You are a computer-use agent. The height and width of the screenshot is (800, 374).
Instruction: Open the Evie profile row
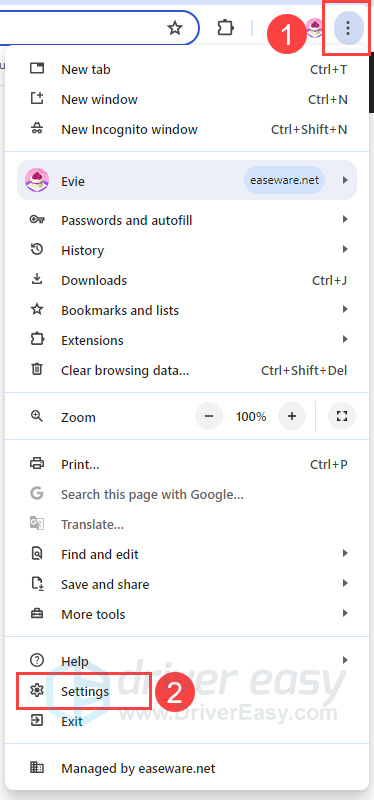[x=187, y=180]
